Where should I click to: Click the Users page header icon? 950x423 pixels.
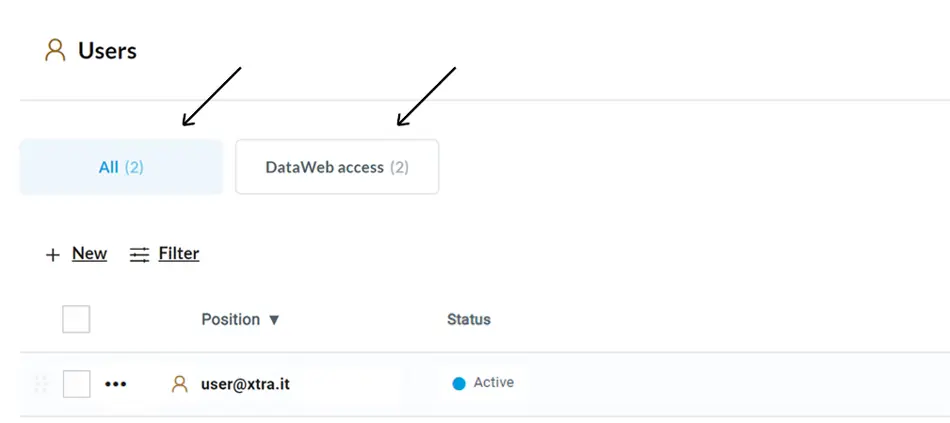pyautogui.click(x=55, y=50)
